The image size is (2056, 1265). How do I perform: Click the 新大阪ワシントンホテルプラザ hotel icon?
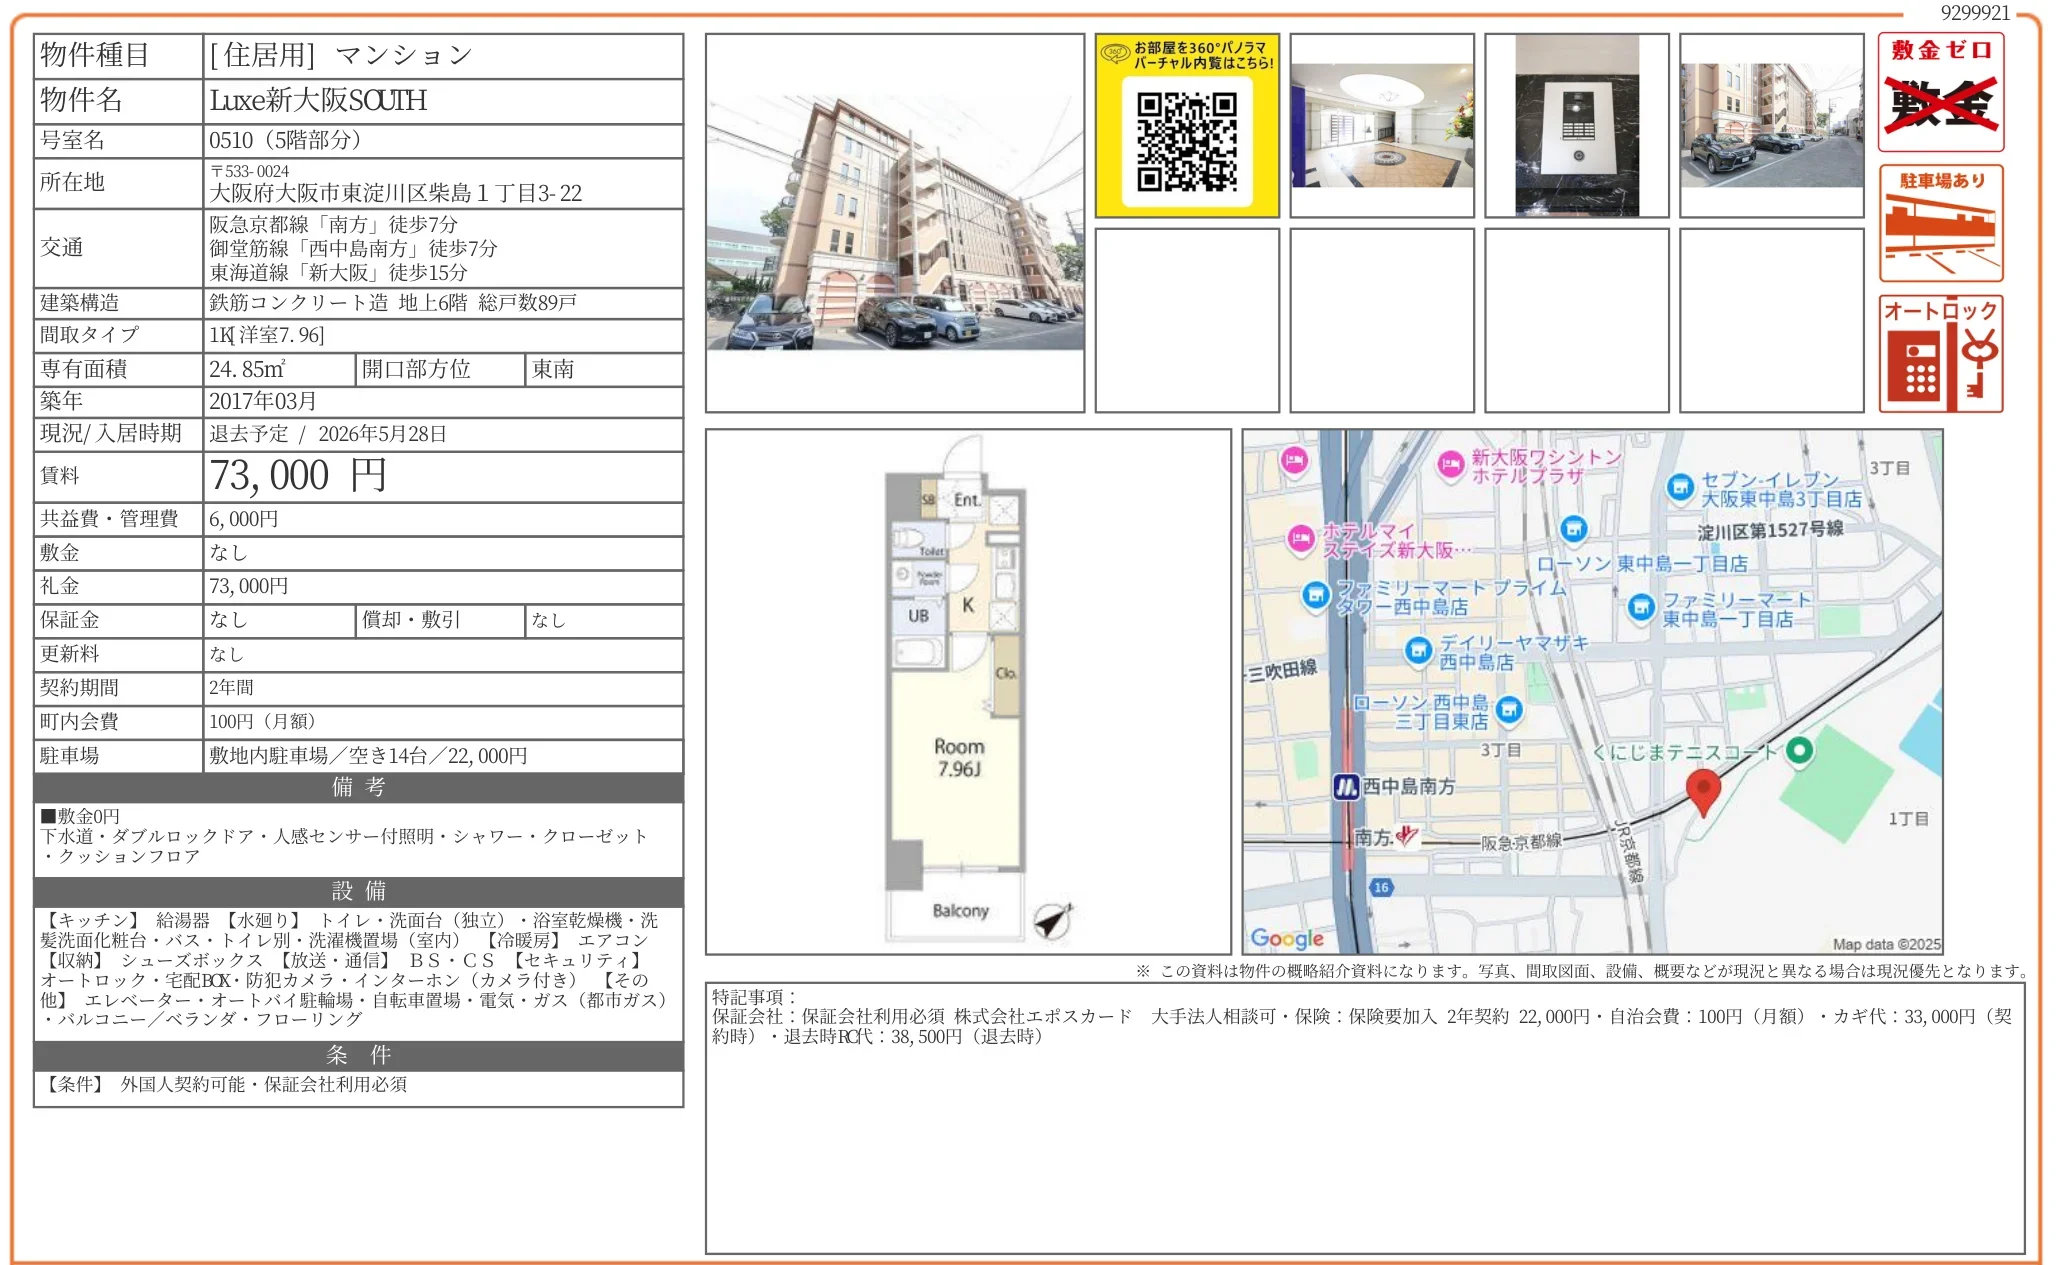[x=1449, y=464]
